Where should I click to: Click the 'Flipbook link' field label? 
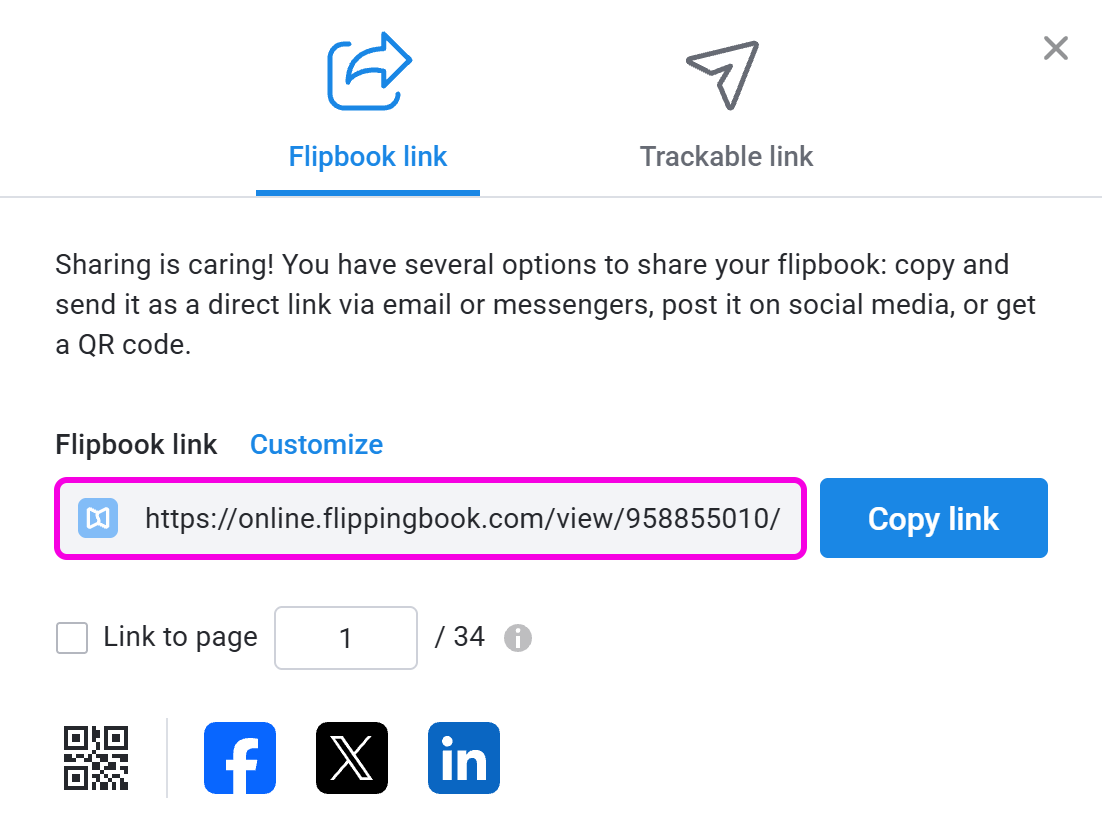click(136, 444)
